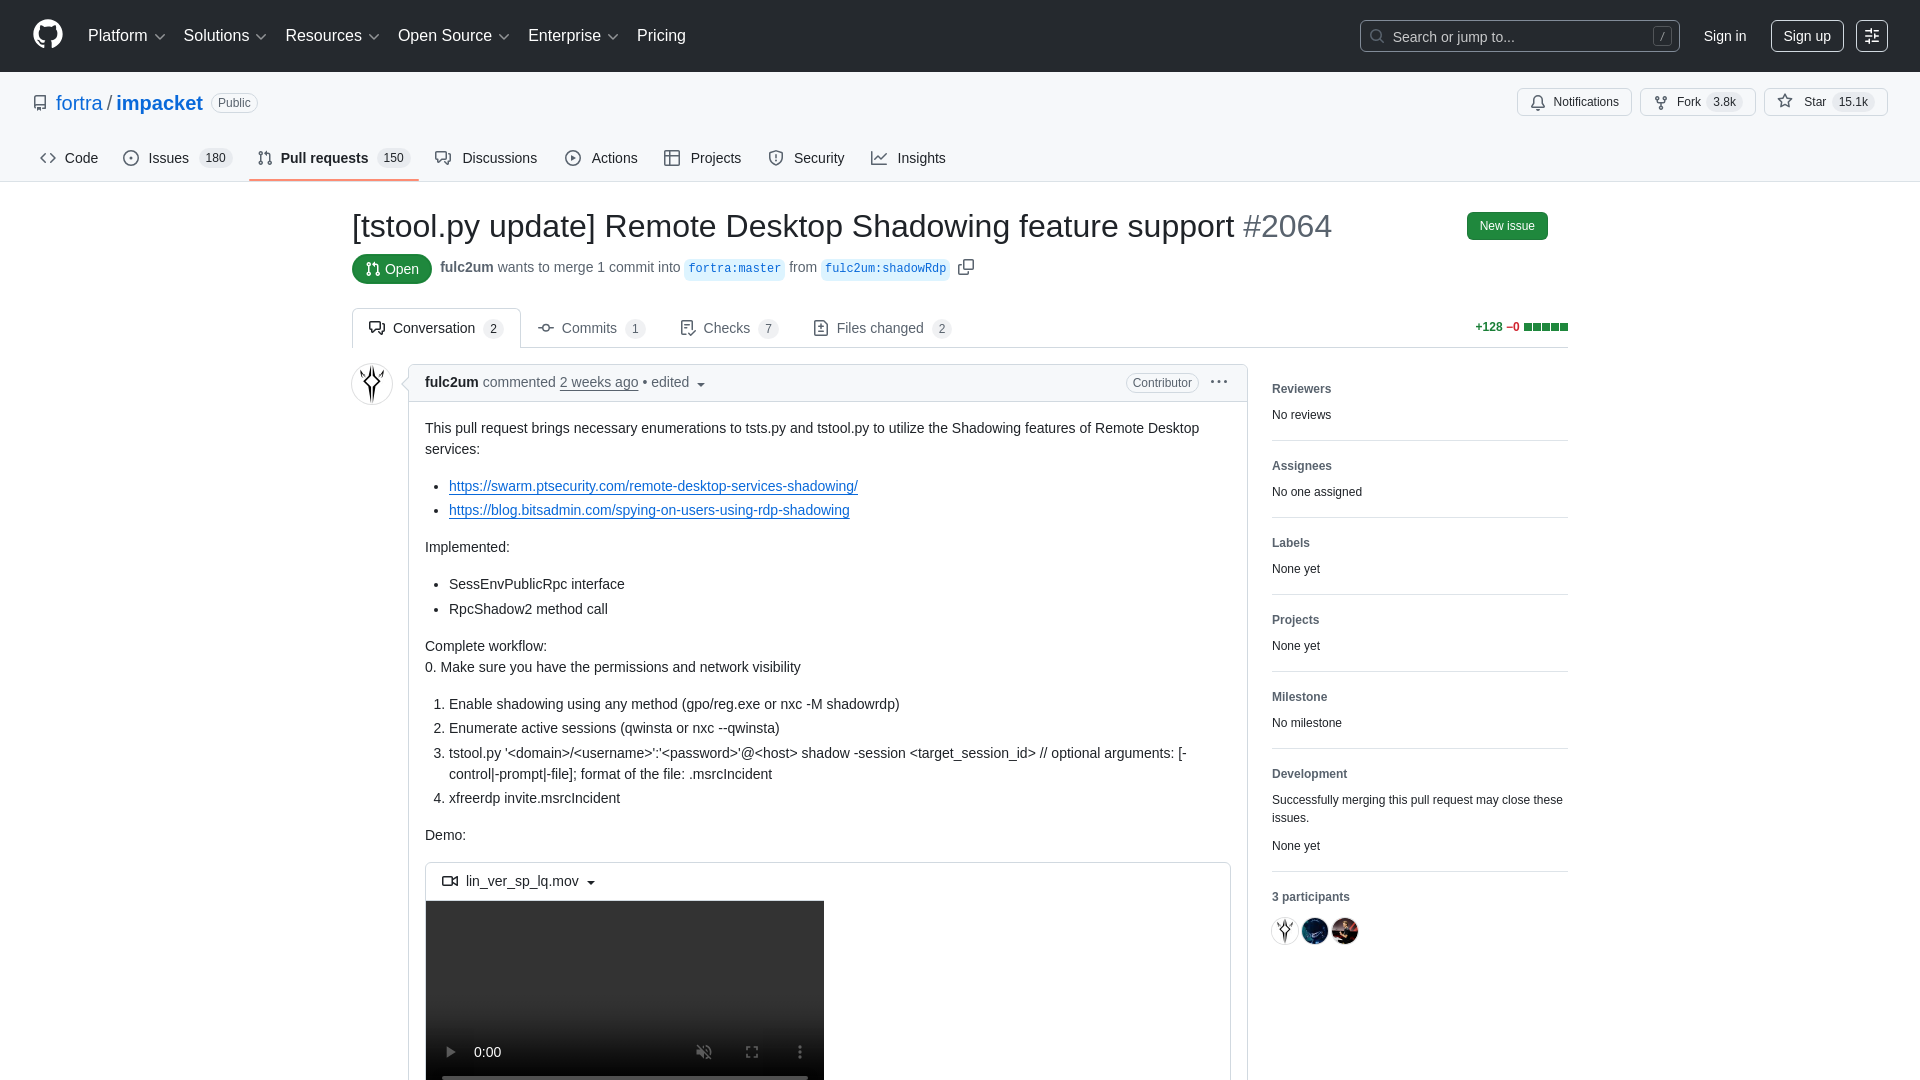Click the GitHub home logo
The image size is (1920, 1080).
[46, 33]
